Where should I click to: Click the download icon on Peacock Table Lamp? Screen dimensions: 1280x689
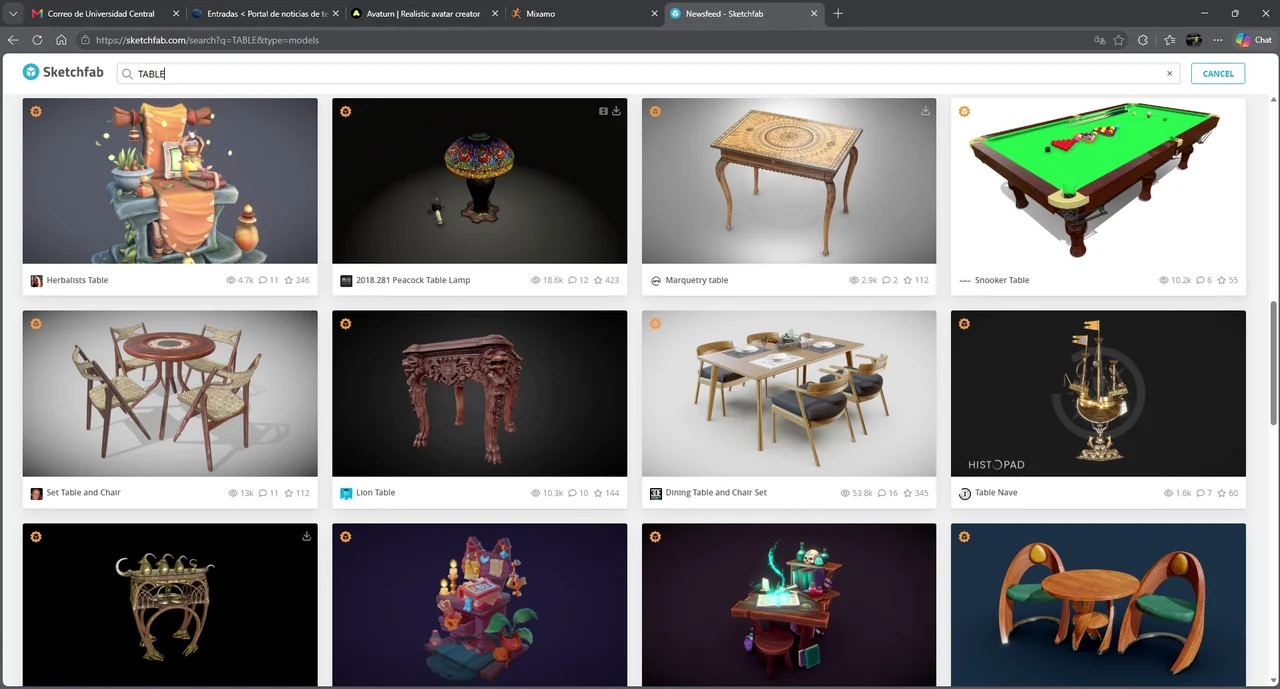pos(616,111)
